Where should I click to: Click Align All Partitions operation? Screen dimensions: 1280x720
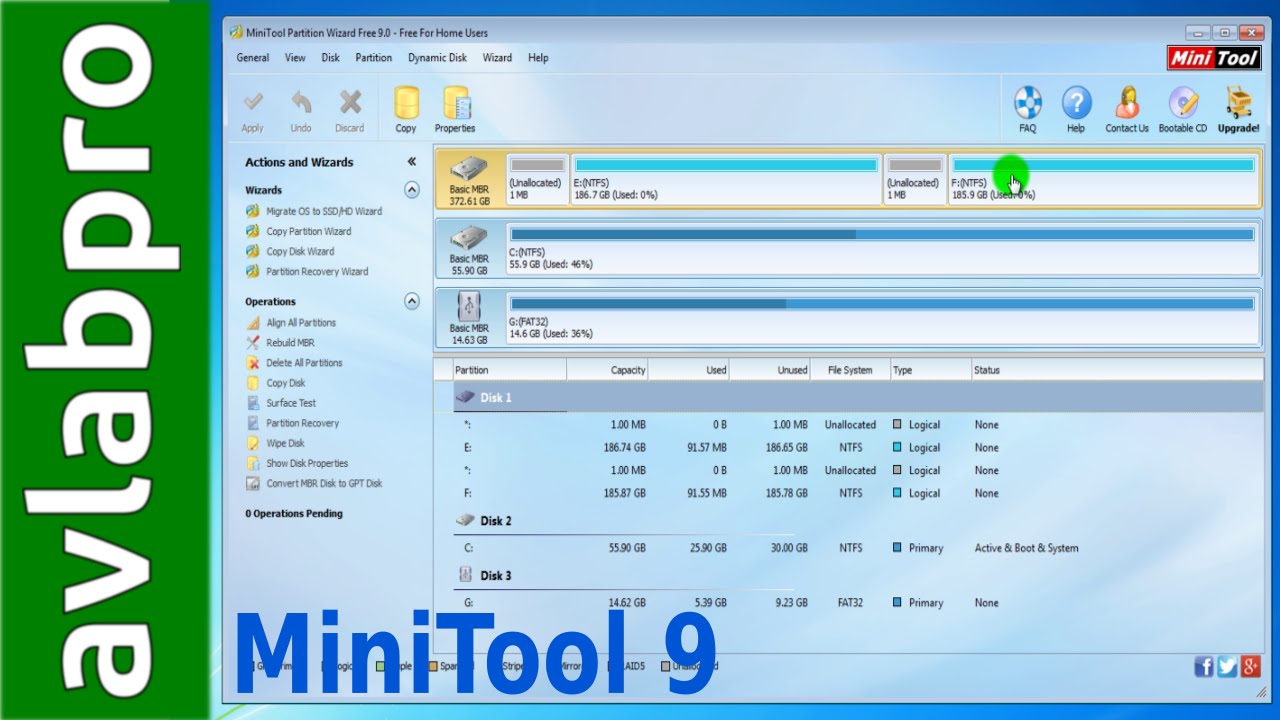coord(291,323)
